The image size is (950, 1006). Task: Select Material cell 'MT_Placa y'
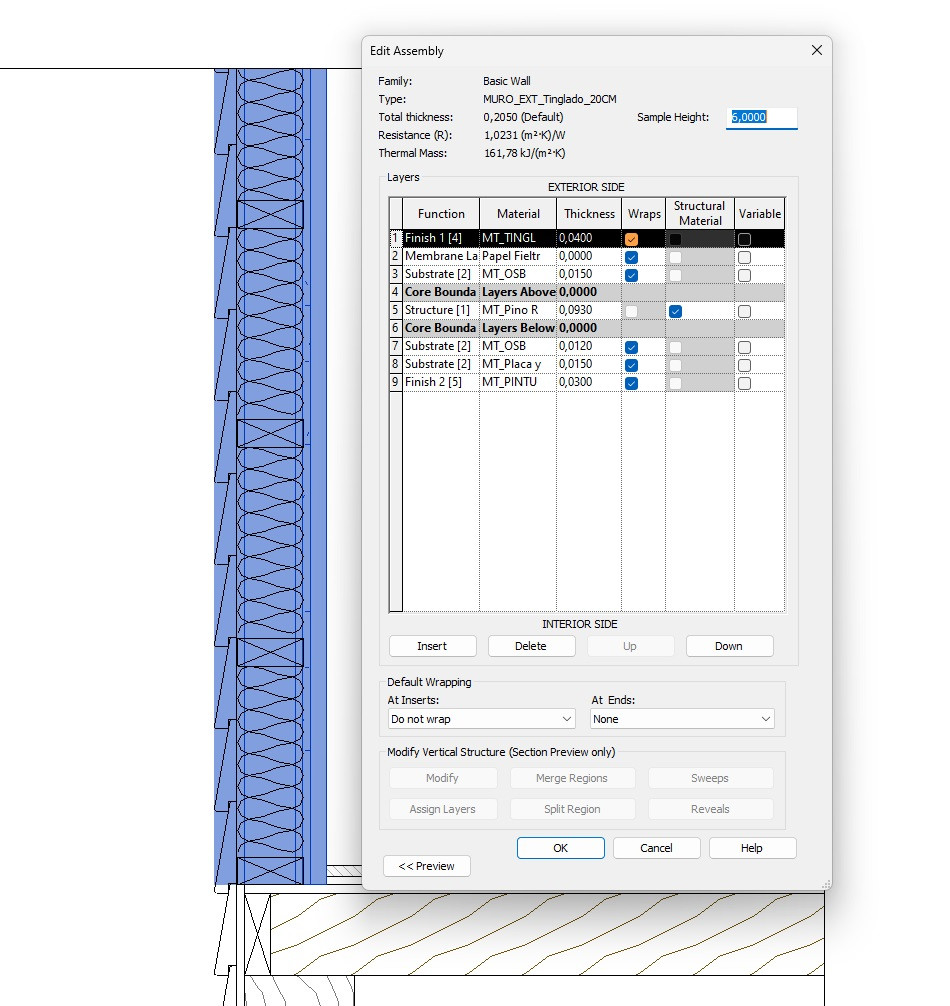coord(518,364)
